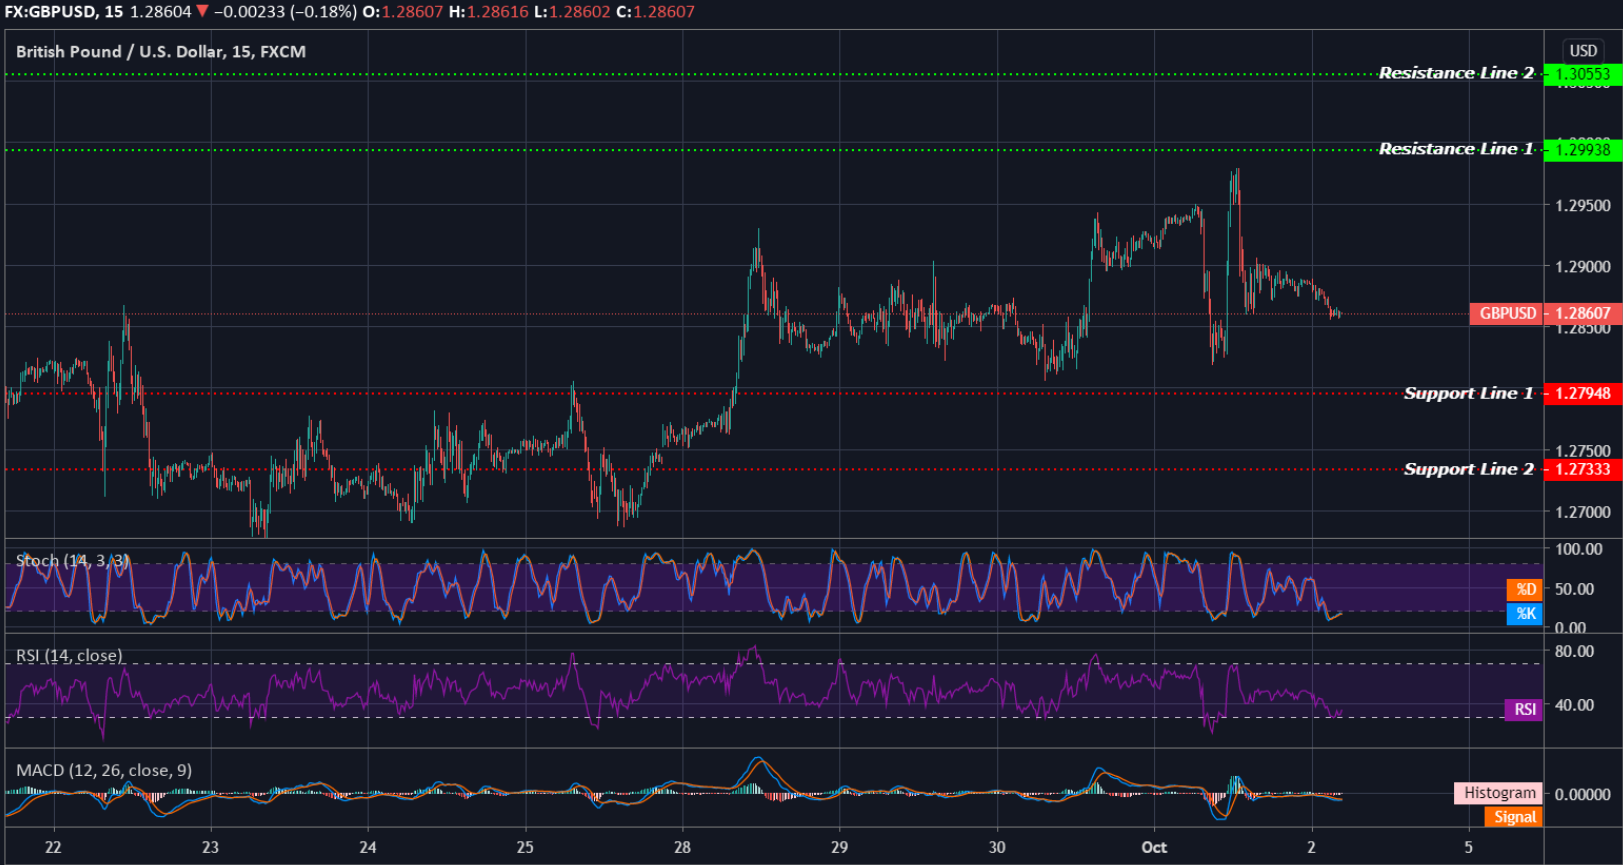Select the Stoch (14, 3, 3) indicator title

click(x=73, y=561)
